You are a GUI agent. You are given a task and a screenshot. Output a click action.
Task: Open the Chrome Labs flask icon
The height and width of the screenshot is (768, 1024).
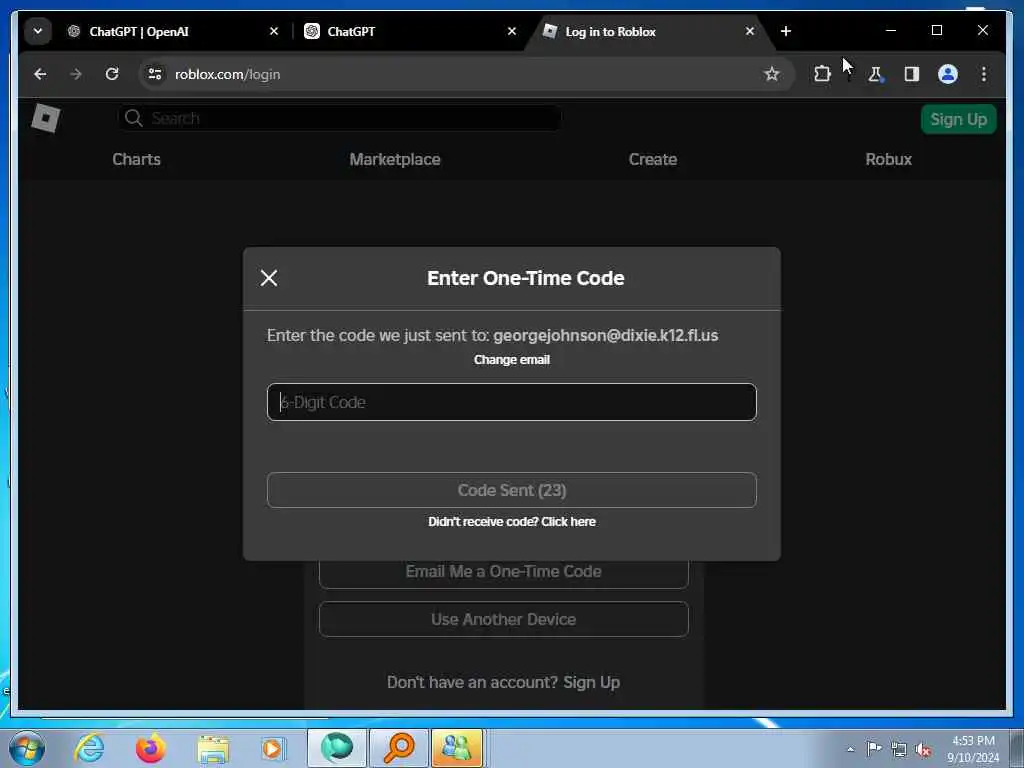875,74
